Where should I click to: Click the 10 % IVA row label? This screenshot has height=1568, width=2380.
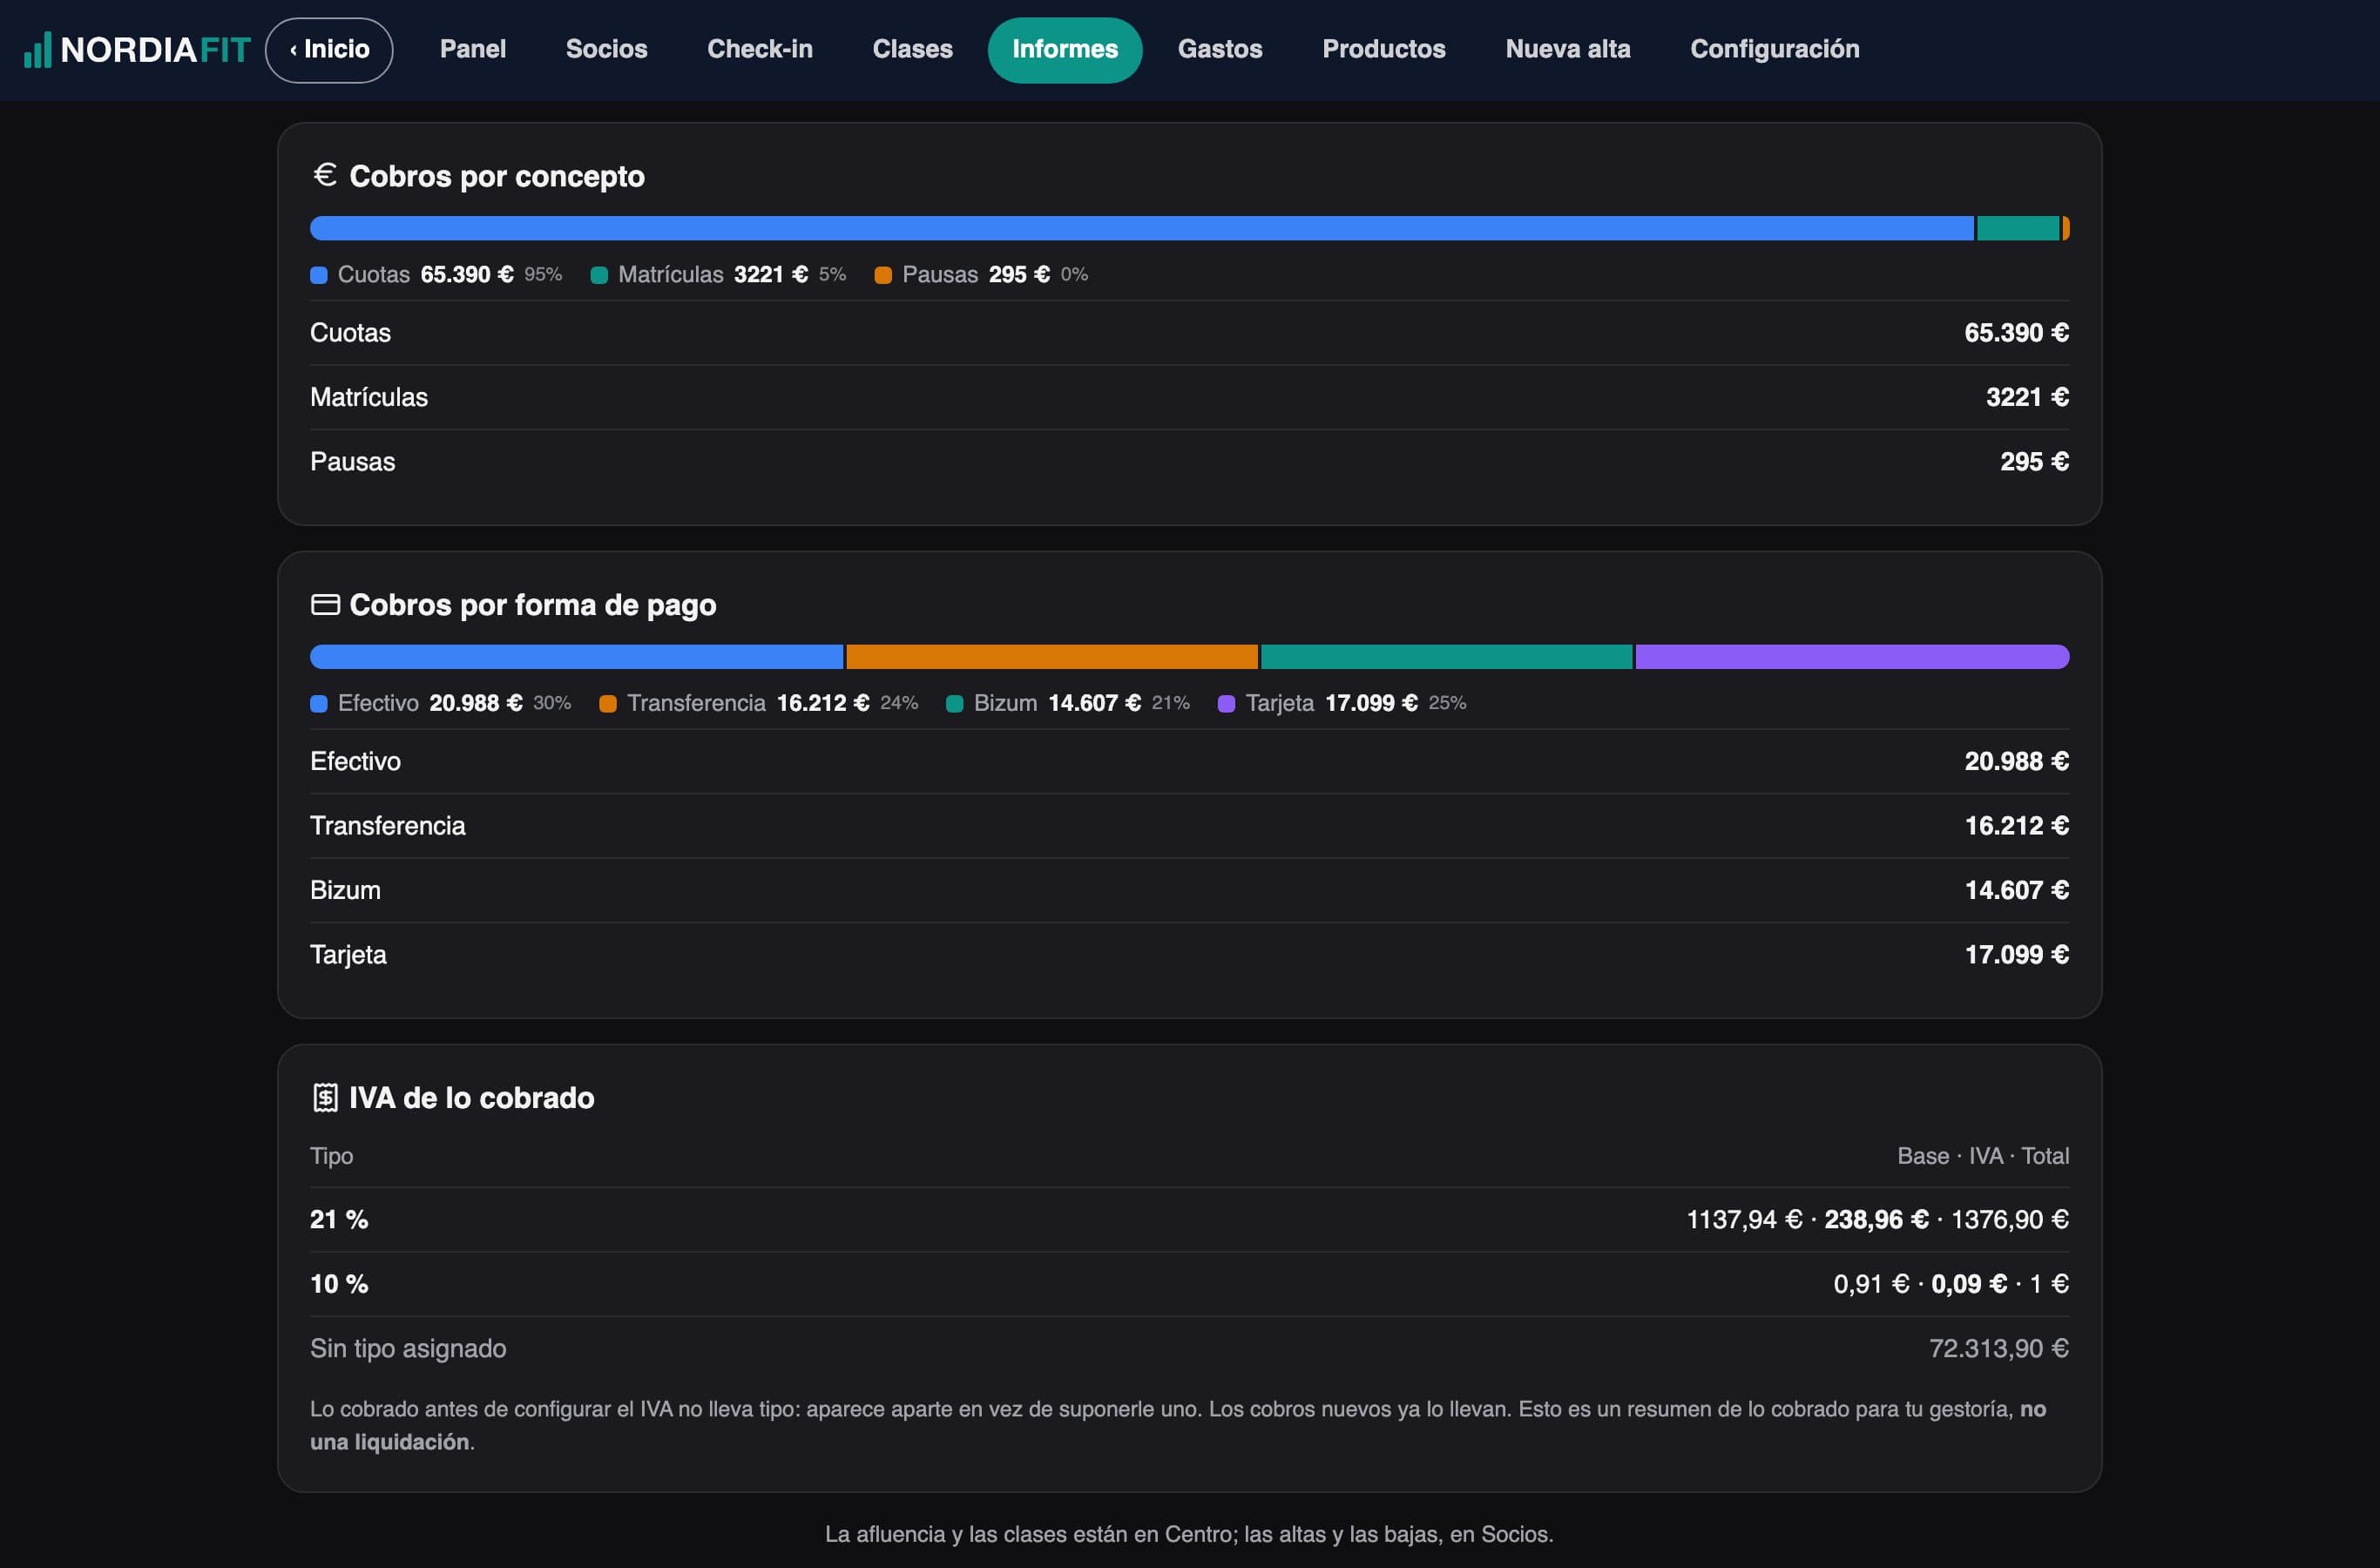click(x=339, y=1284)
